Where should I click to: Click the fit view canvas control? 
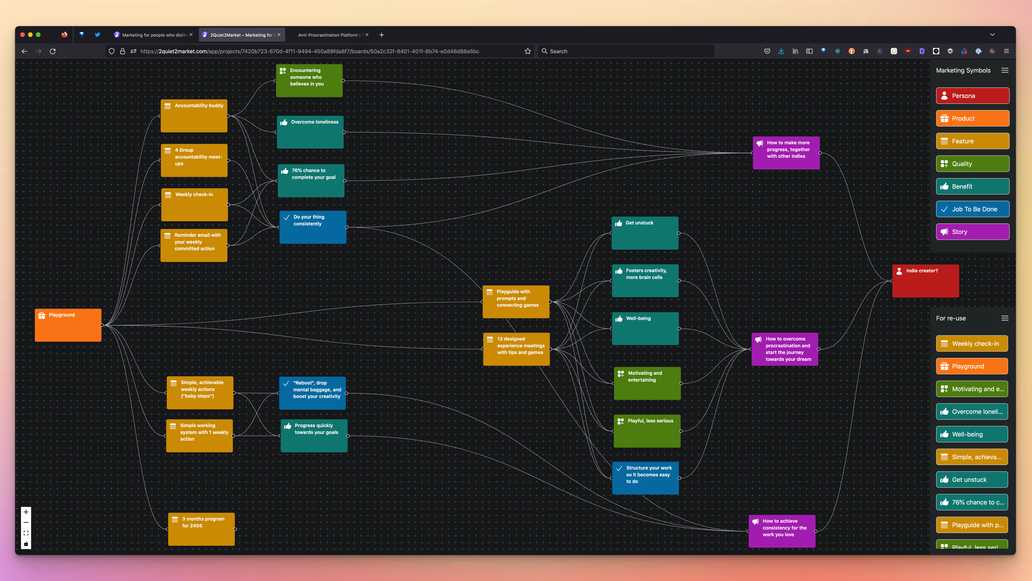[x=26, y=534]
